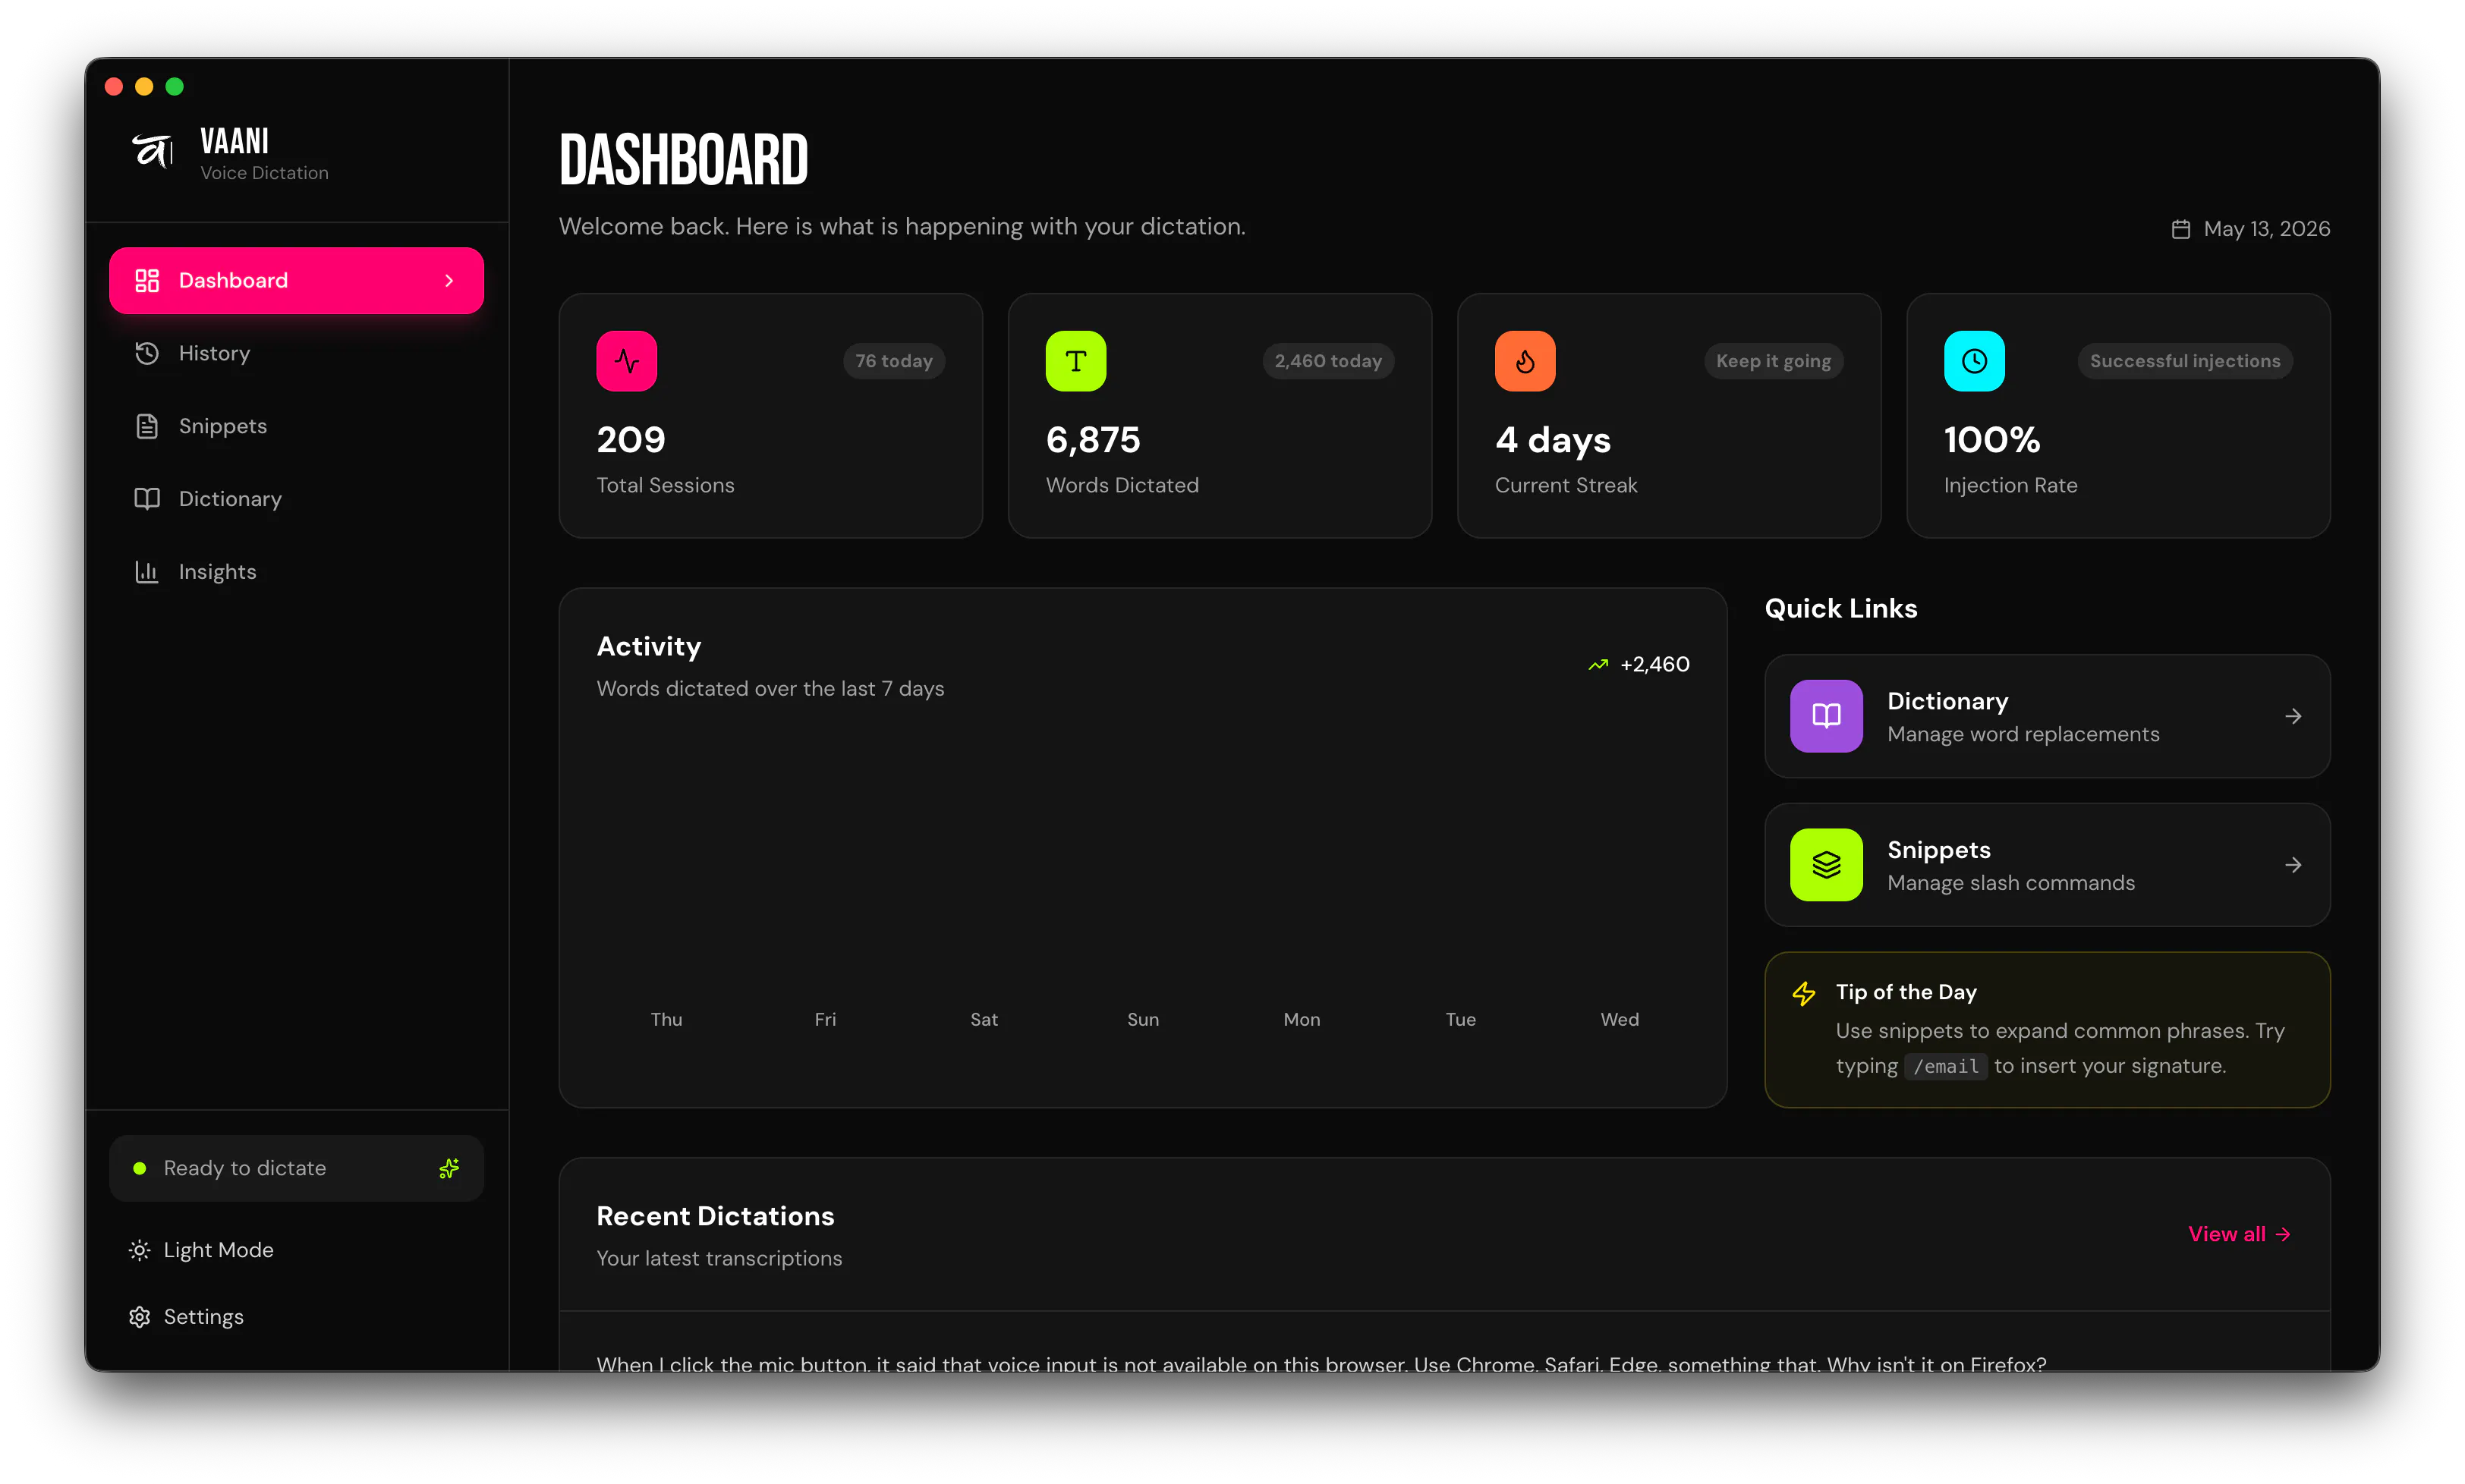
Task: Open the Dictionary quick link card
Action: (x=2047, y=716)
